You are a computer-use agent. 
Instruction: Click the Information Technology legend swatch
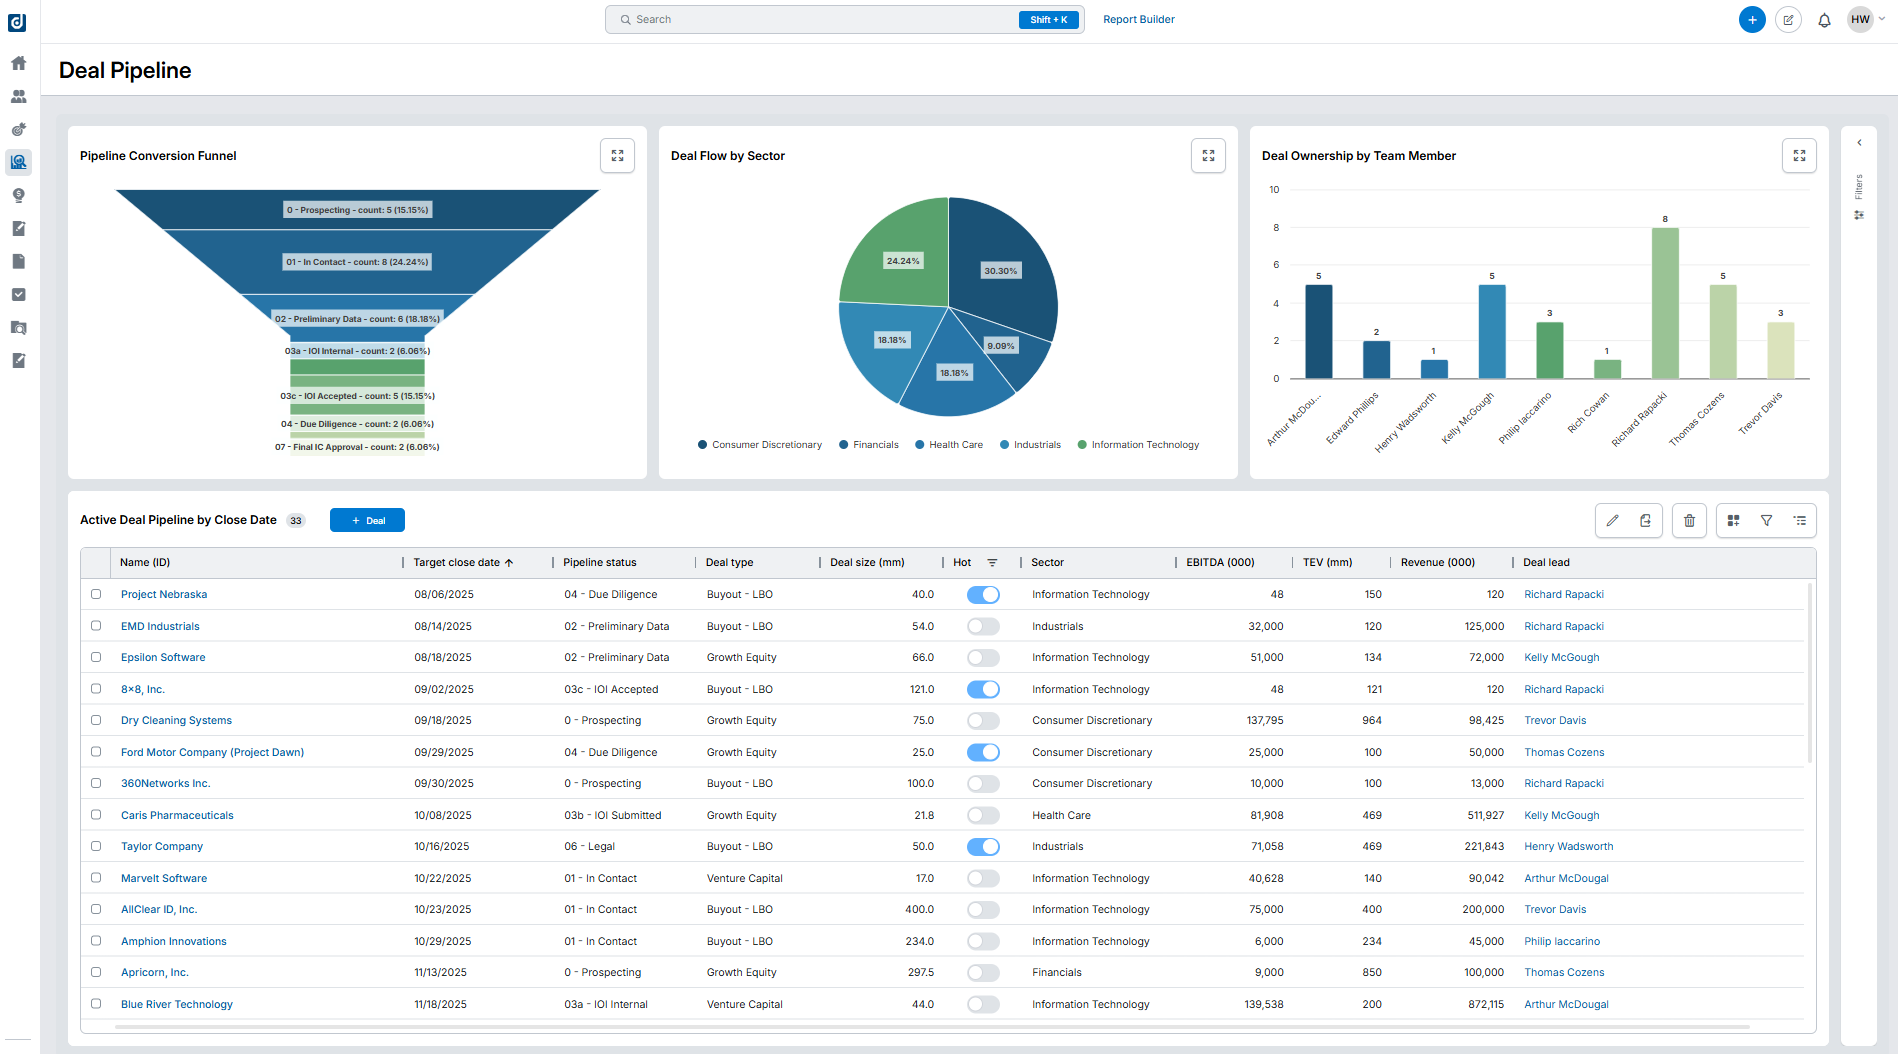click(x=1082, y=445)
